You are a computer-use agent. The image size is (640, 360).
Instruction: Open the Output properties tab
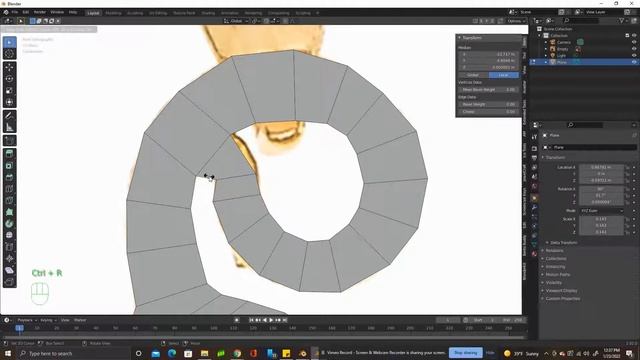click(534, 158)
